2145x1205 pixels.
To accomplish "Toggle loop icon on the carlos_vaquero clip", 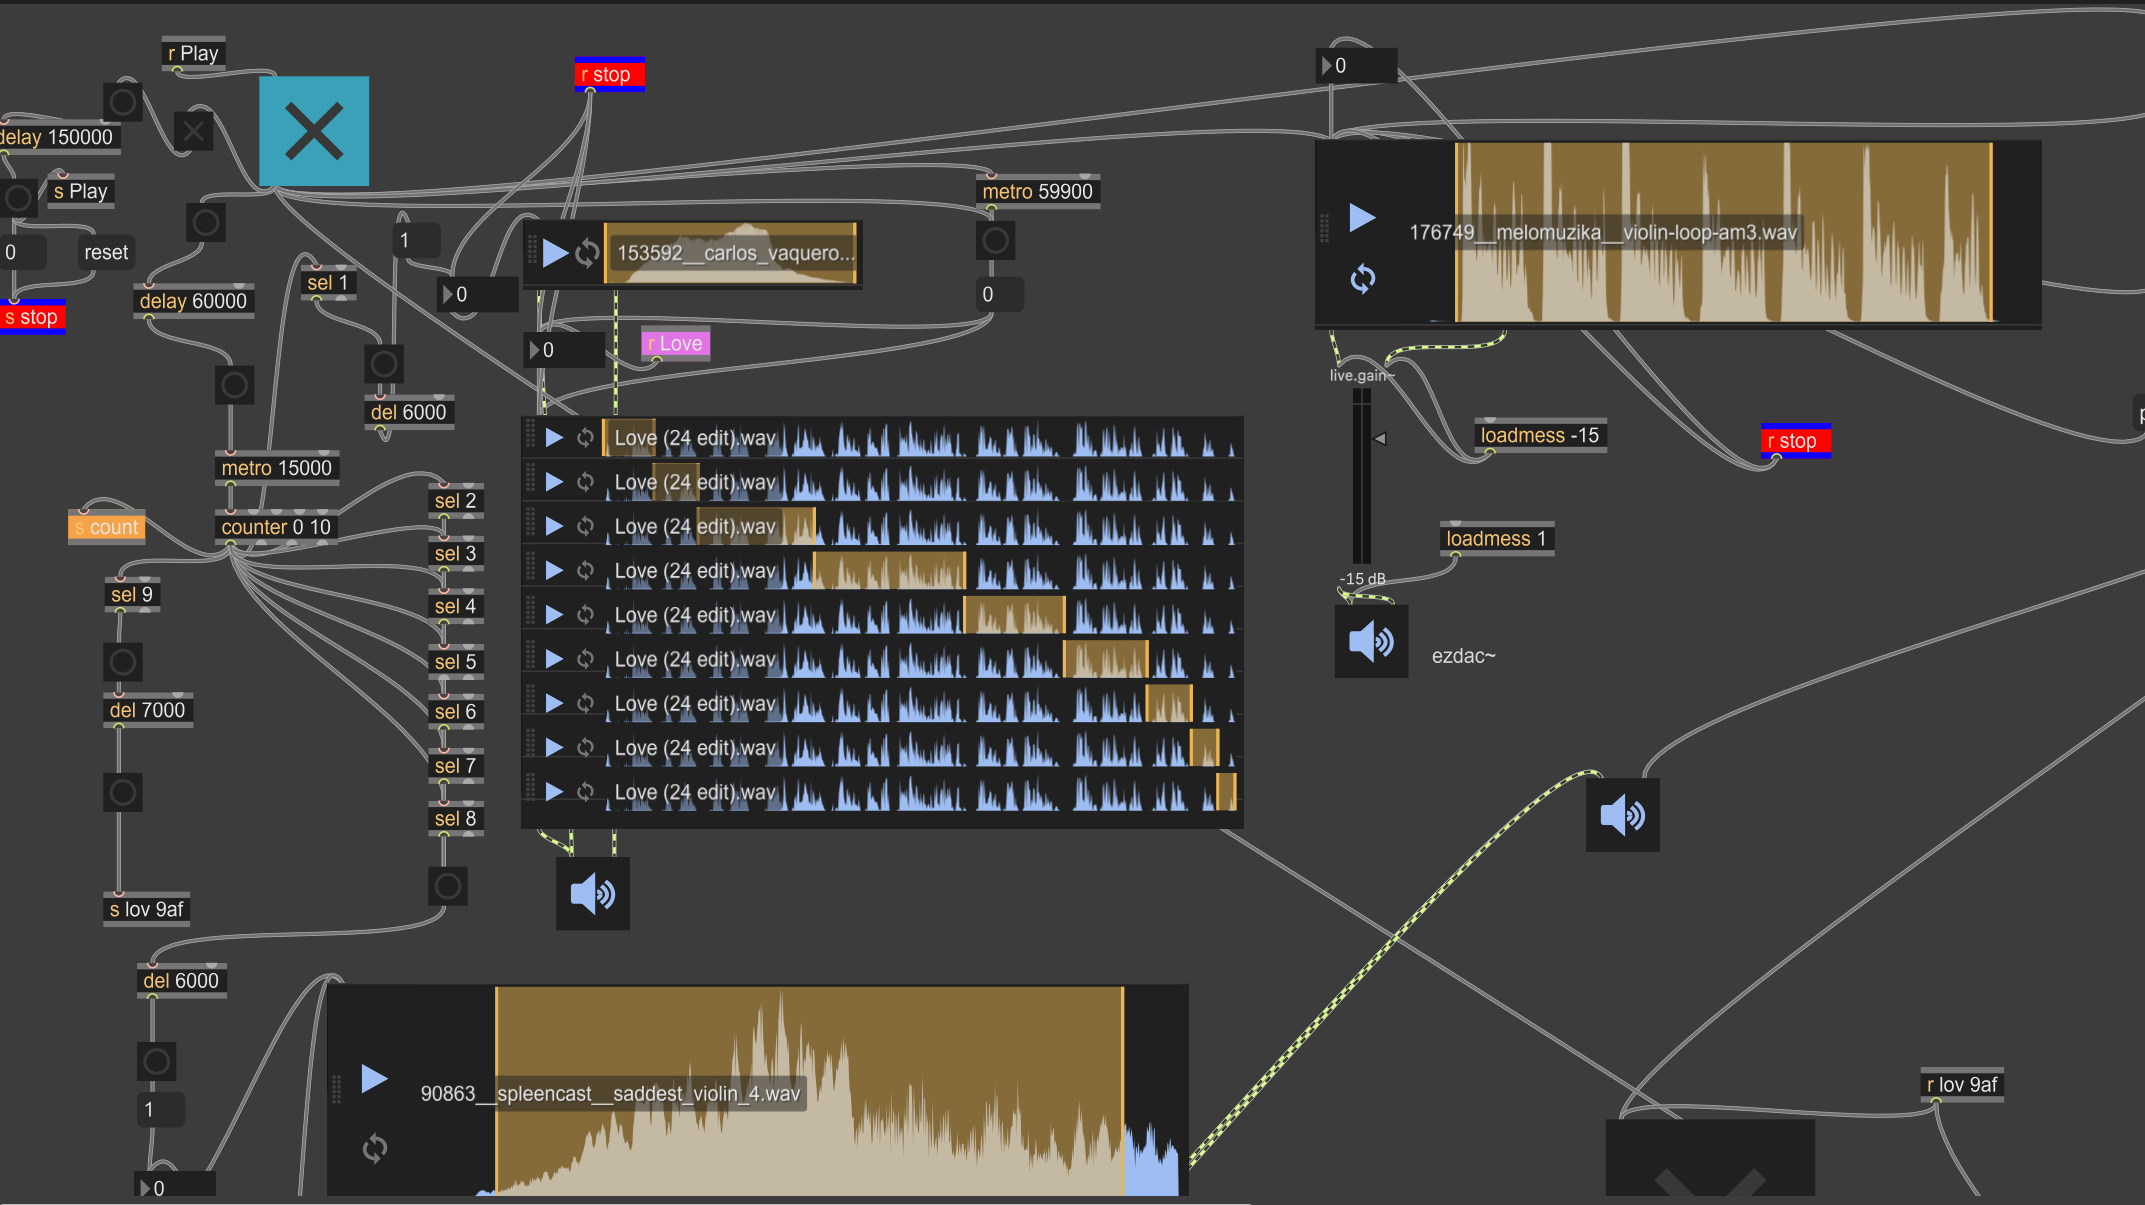I will pos(587,253).
